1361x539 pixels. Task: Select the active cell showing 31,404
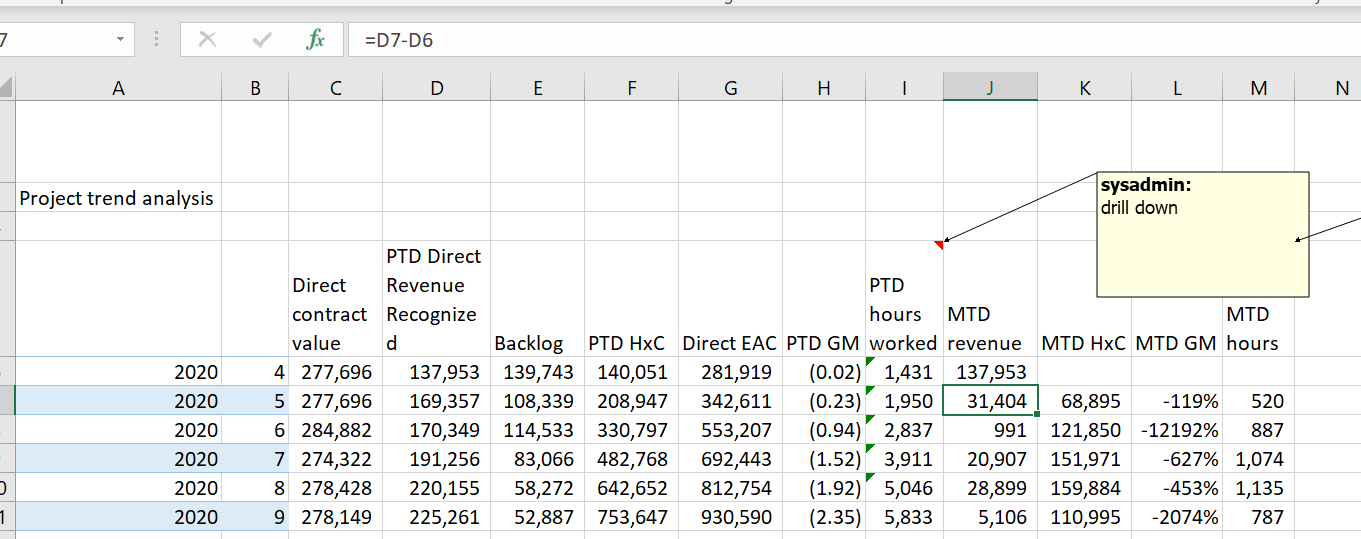click(990, 400)
